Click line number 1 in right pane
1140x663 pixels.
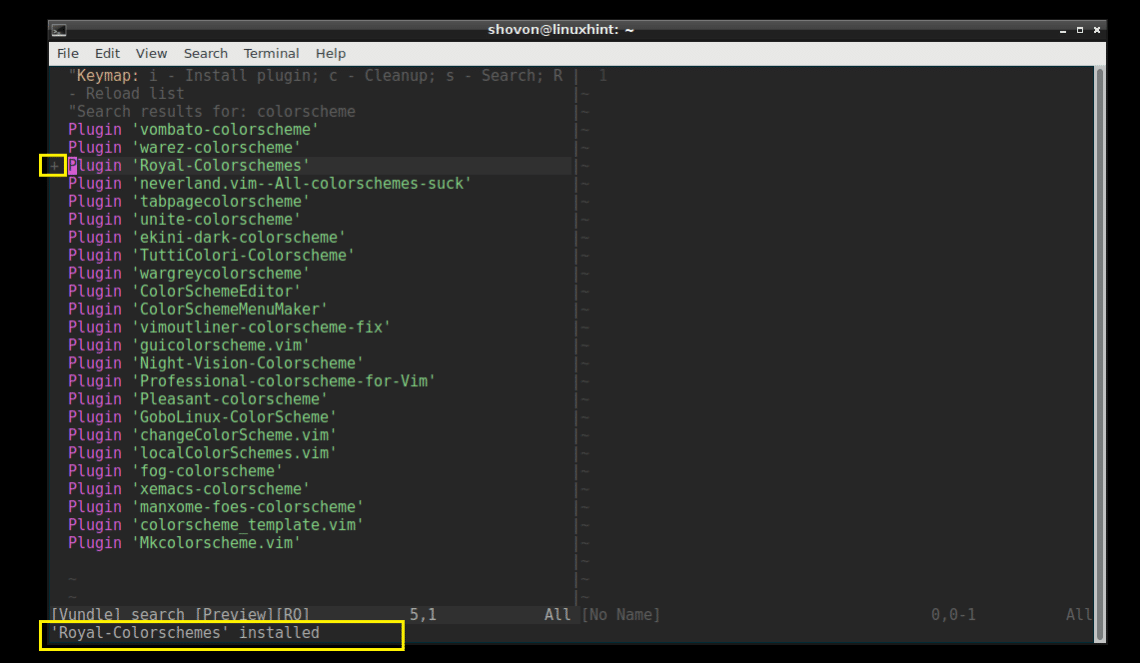point(603,76)
